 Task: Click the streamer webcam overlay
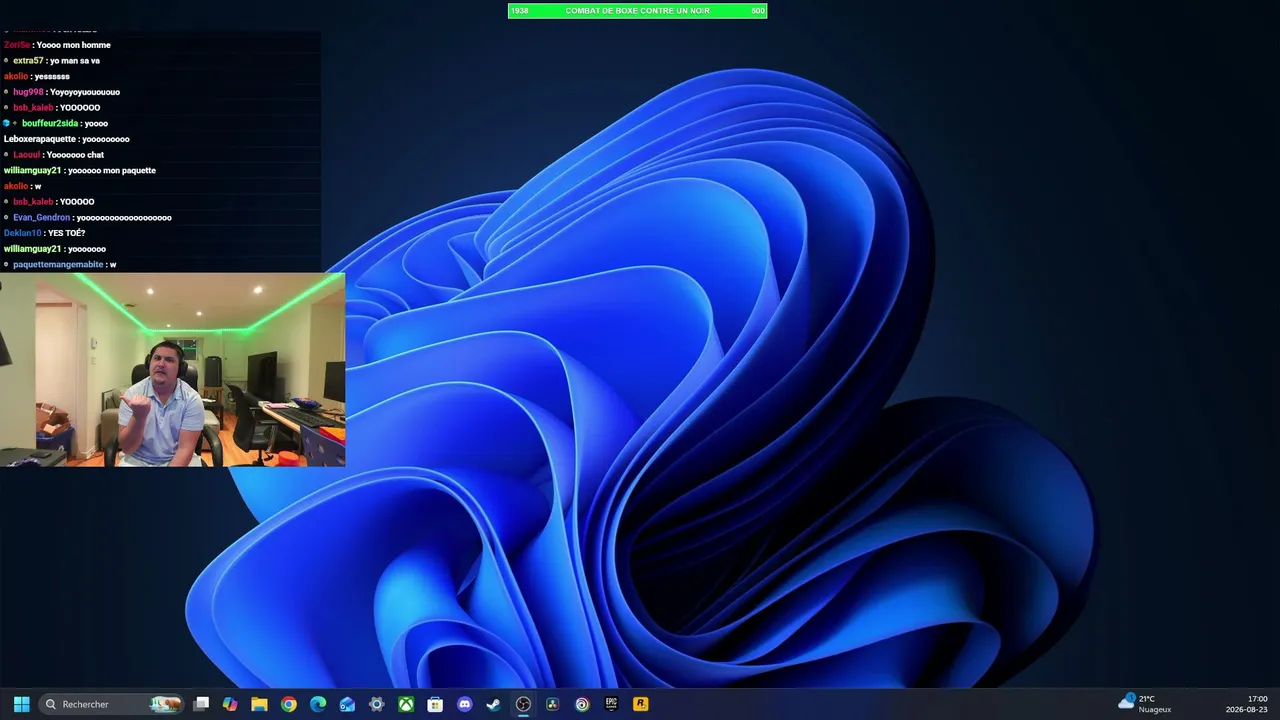tap(173, 369)
